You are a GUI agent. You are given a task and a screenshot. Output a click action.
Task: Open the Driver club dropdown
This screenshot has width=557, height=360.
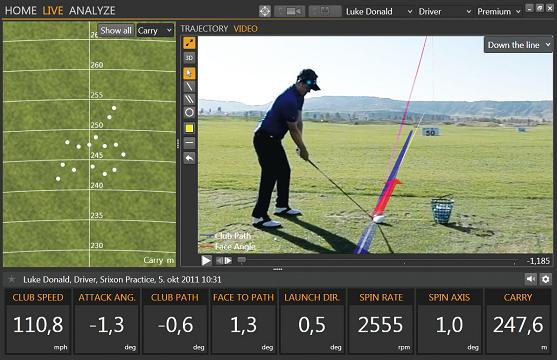pos(444,12)
